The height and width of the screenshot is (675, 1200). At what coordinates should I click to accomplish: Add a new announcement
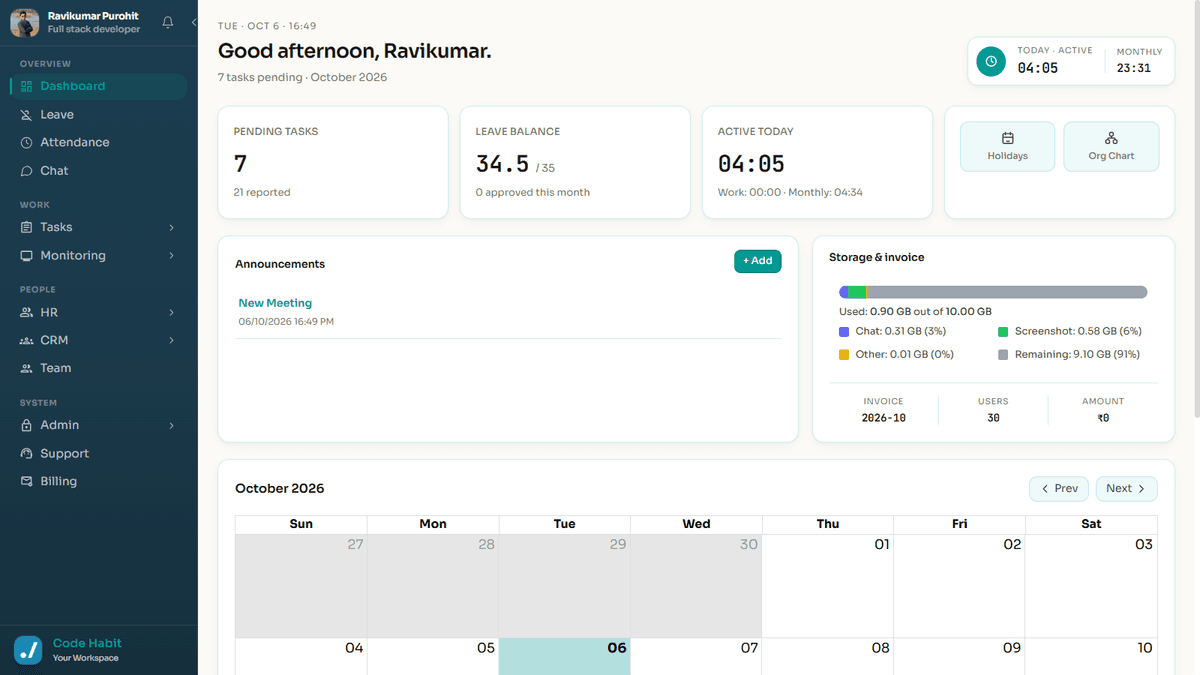758,261
